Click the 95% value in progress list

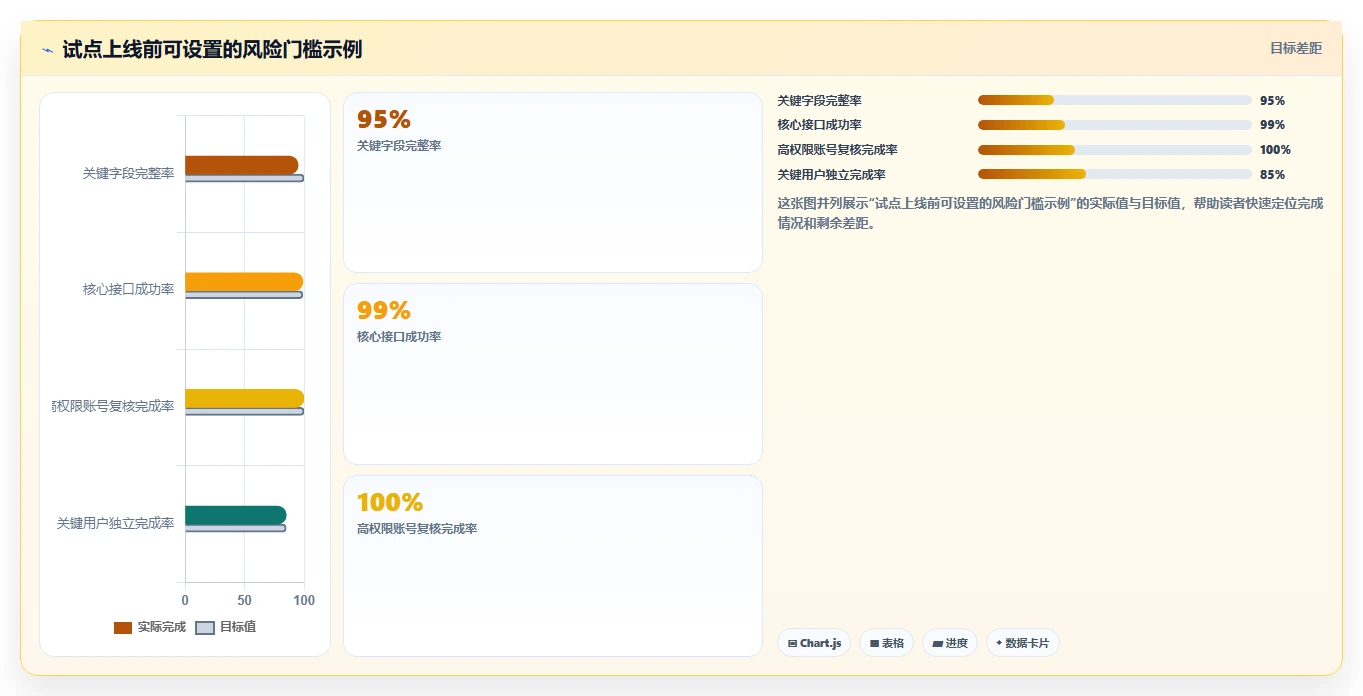click(1272, 101)
